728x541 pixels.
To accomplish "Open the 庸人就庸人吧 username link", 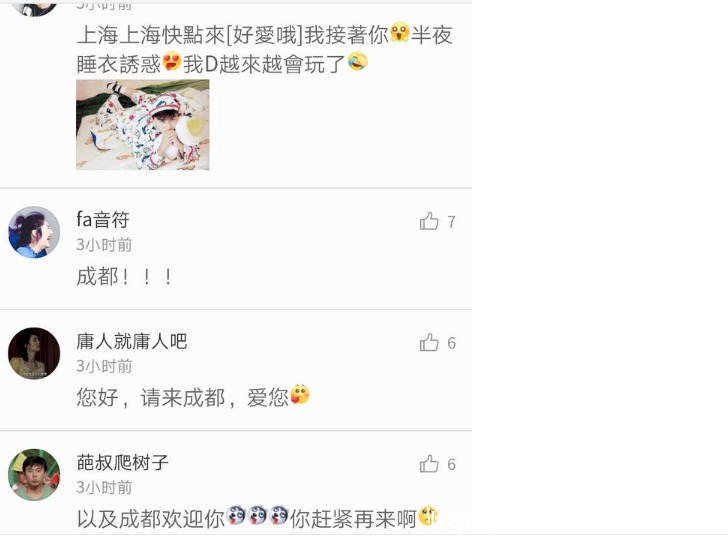I will pyautogui.click(x=131, y=341).
